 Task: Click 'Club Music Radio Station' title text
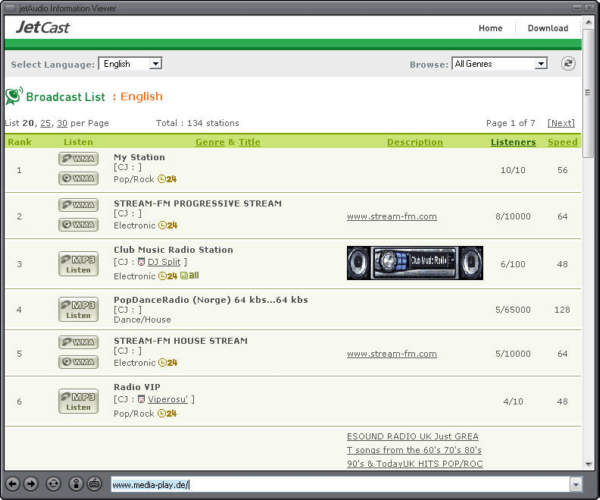coord(173,250)
